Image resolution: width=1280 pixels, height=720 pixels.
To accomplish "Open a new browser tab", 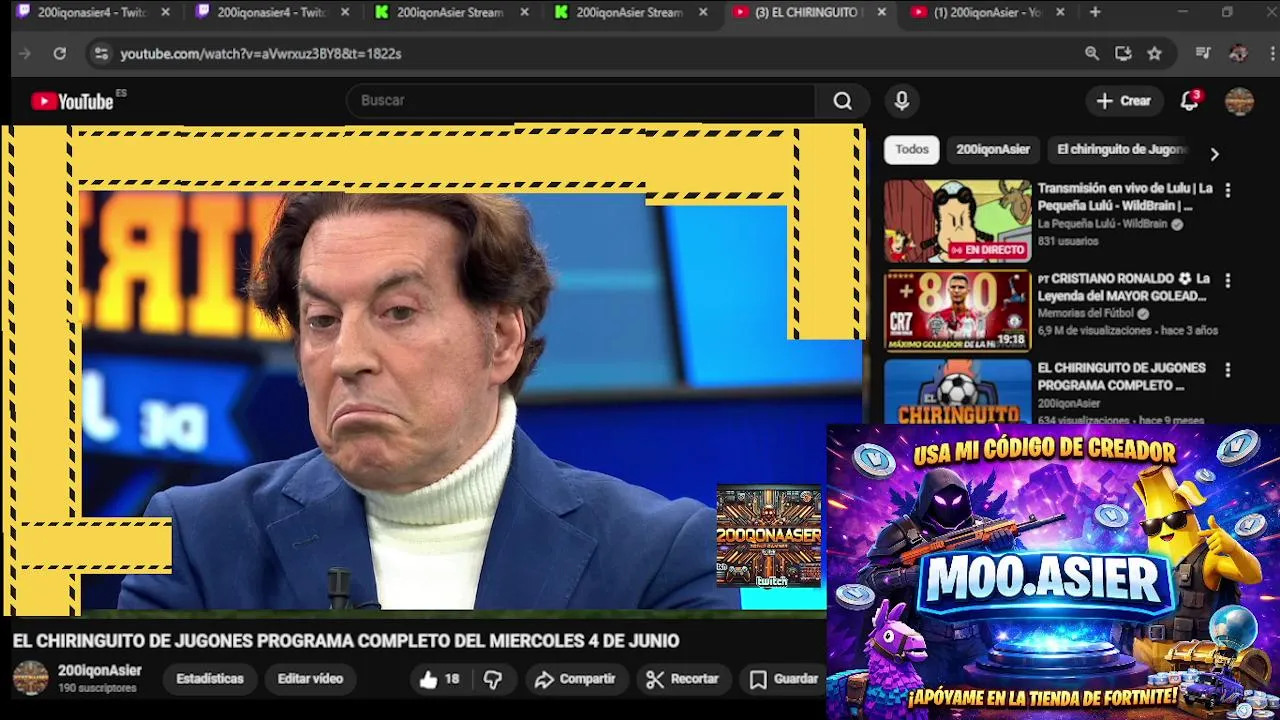I will coord(1095,13).
